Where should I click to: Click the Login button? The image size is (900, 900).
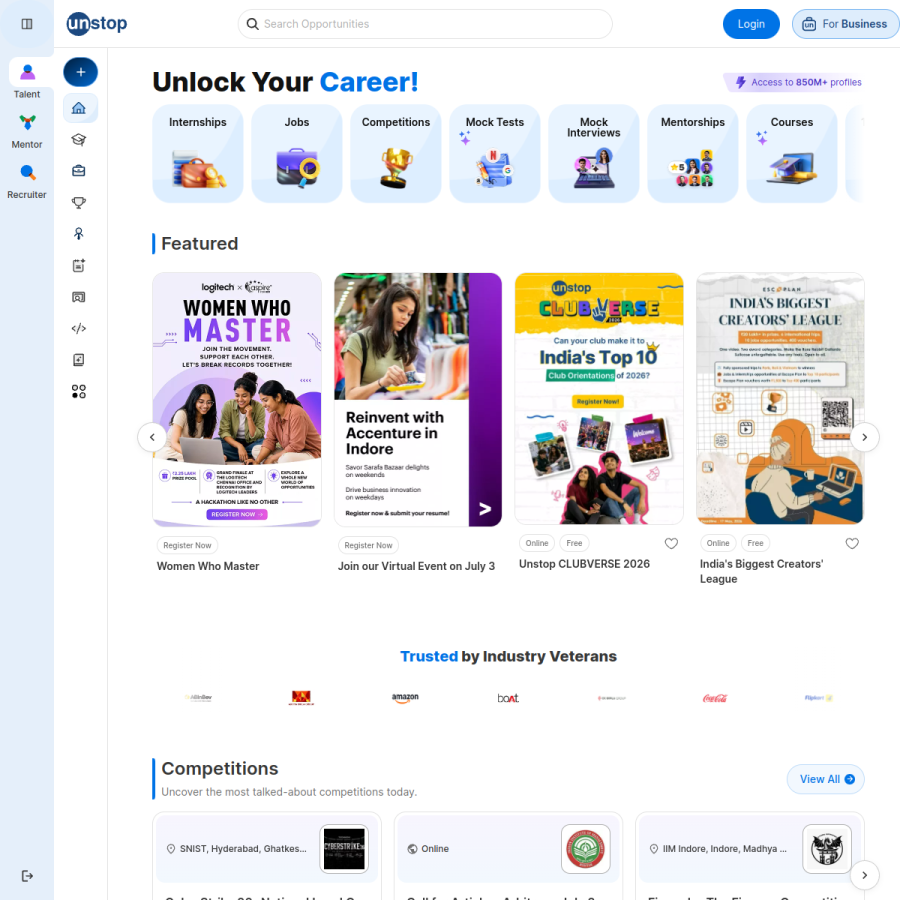click(x=751, y=24)
